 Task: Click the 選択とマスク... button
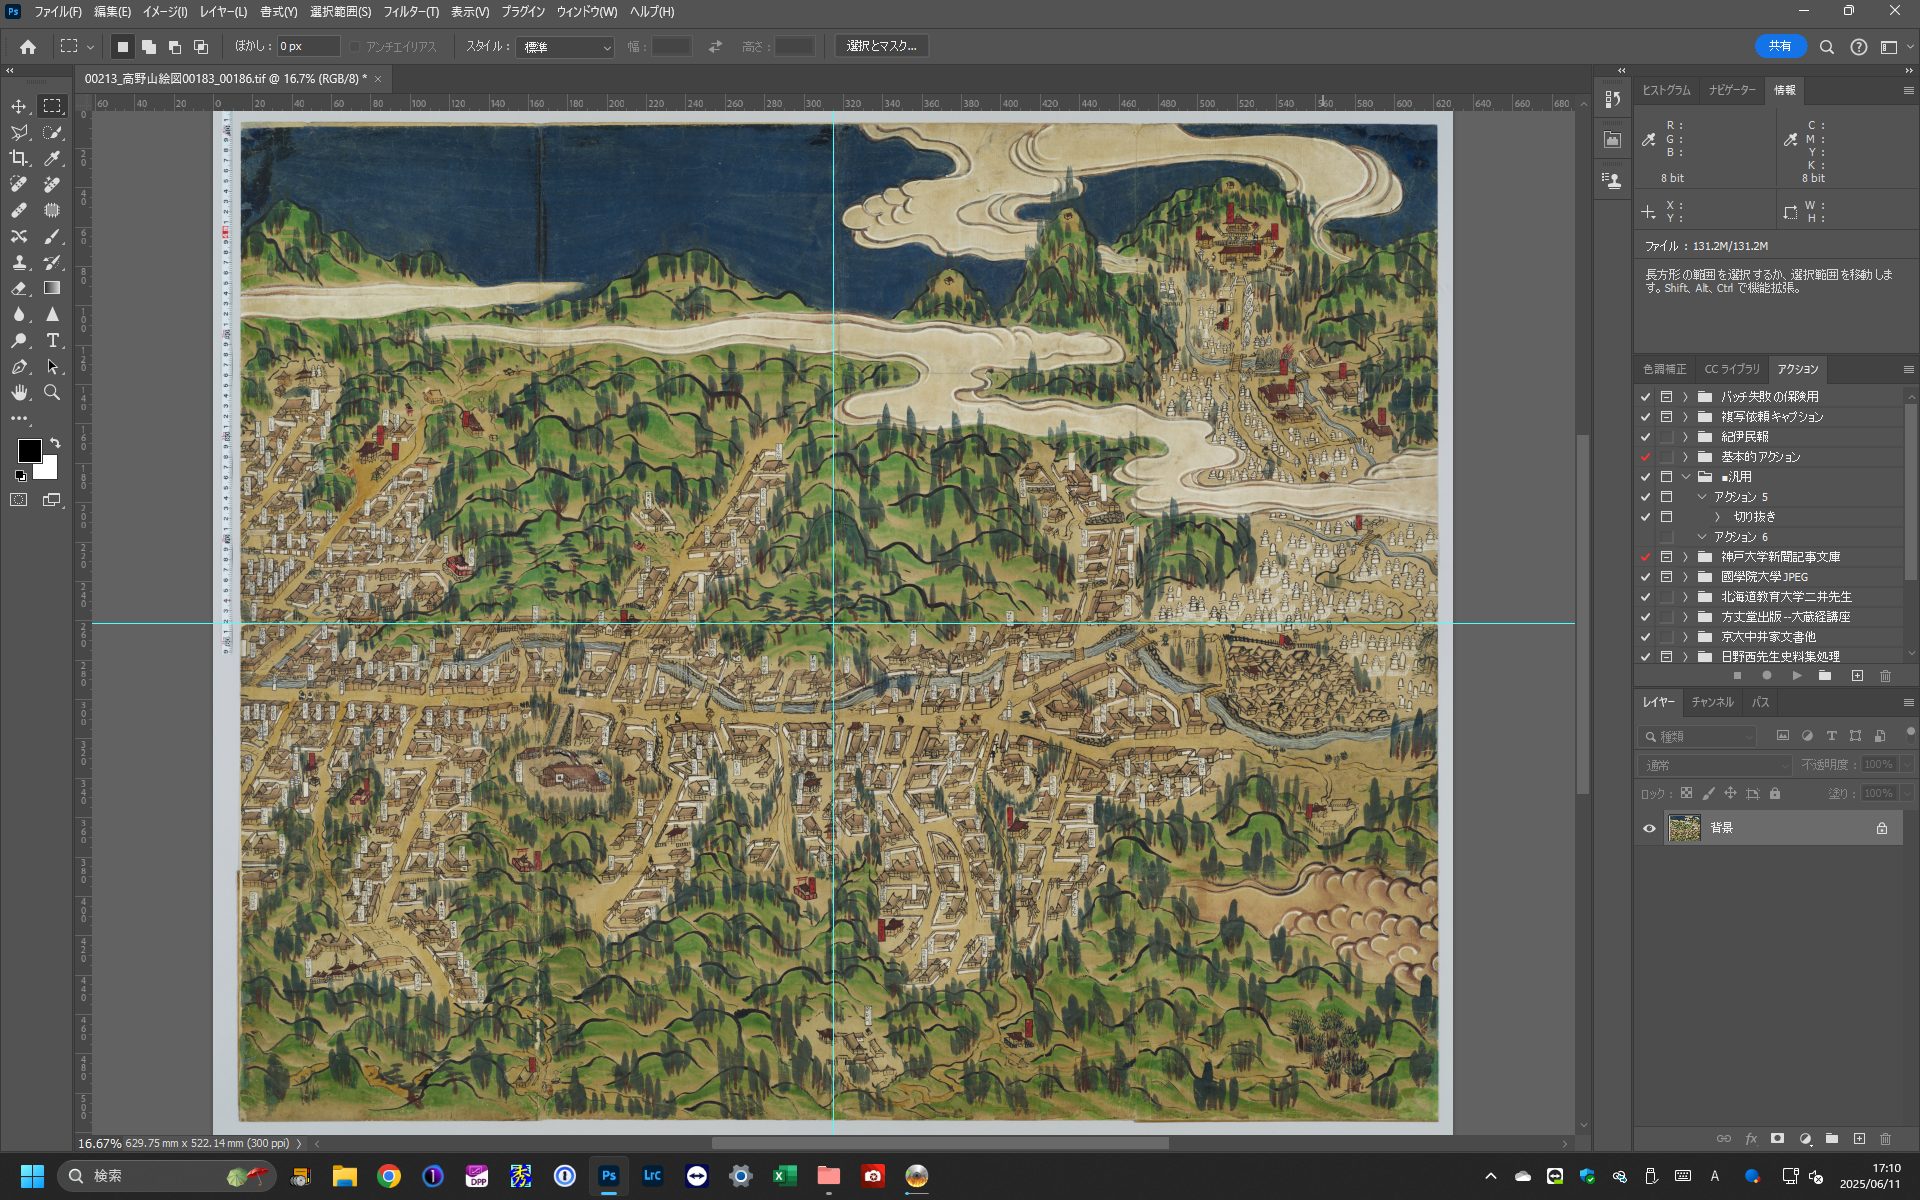881,46
